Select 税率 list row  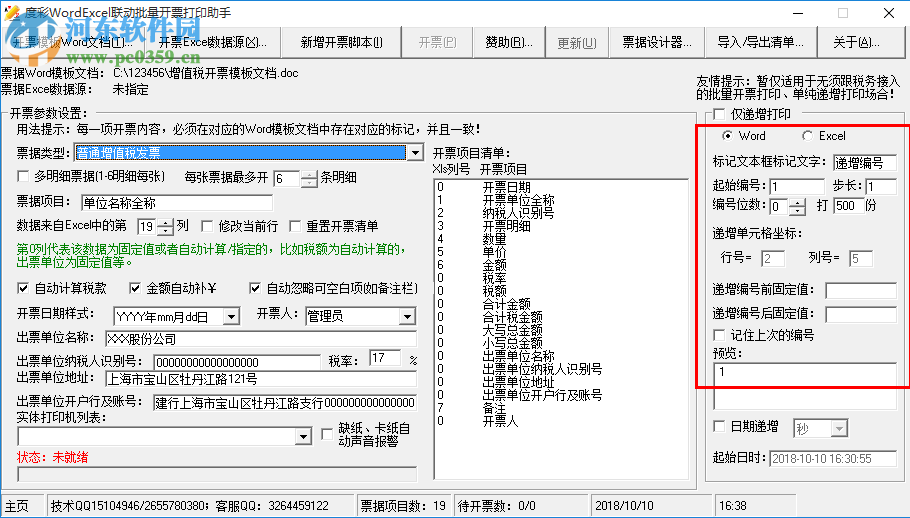click(561, 278)
